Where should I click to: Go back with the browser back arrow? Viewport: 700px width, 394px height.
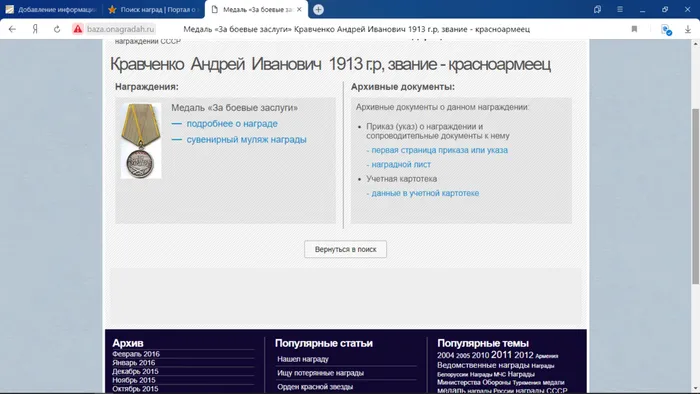tap(12, 29)
